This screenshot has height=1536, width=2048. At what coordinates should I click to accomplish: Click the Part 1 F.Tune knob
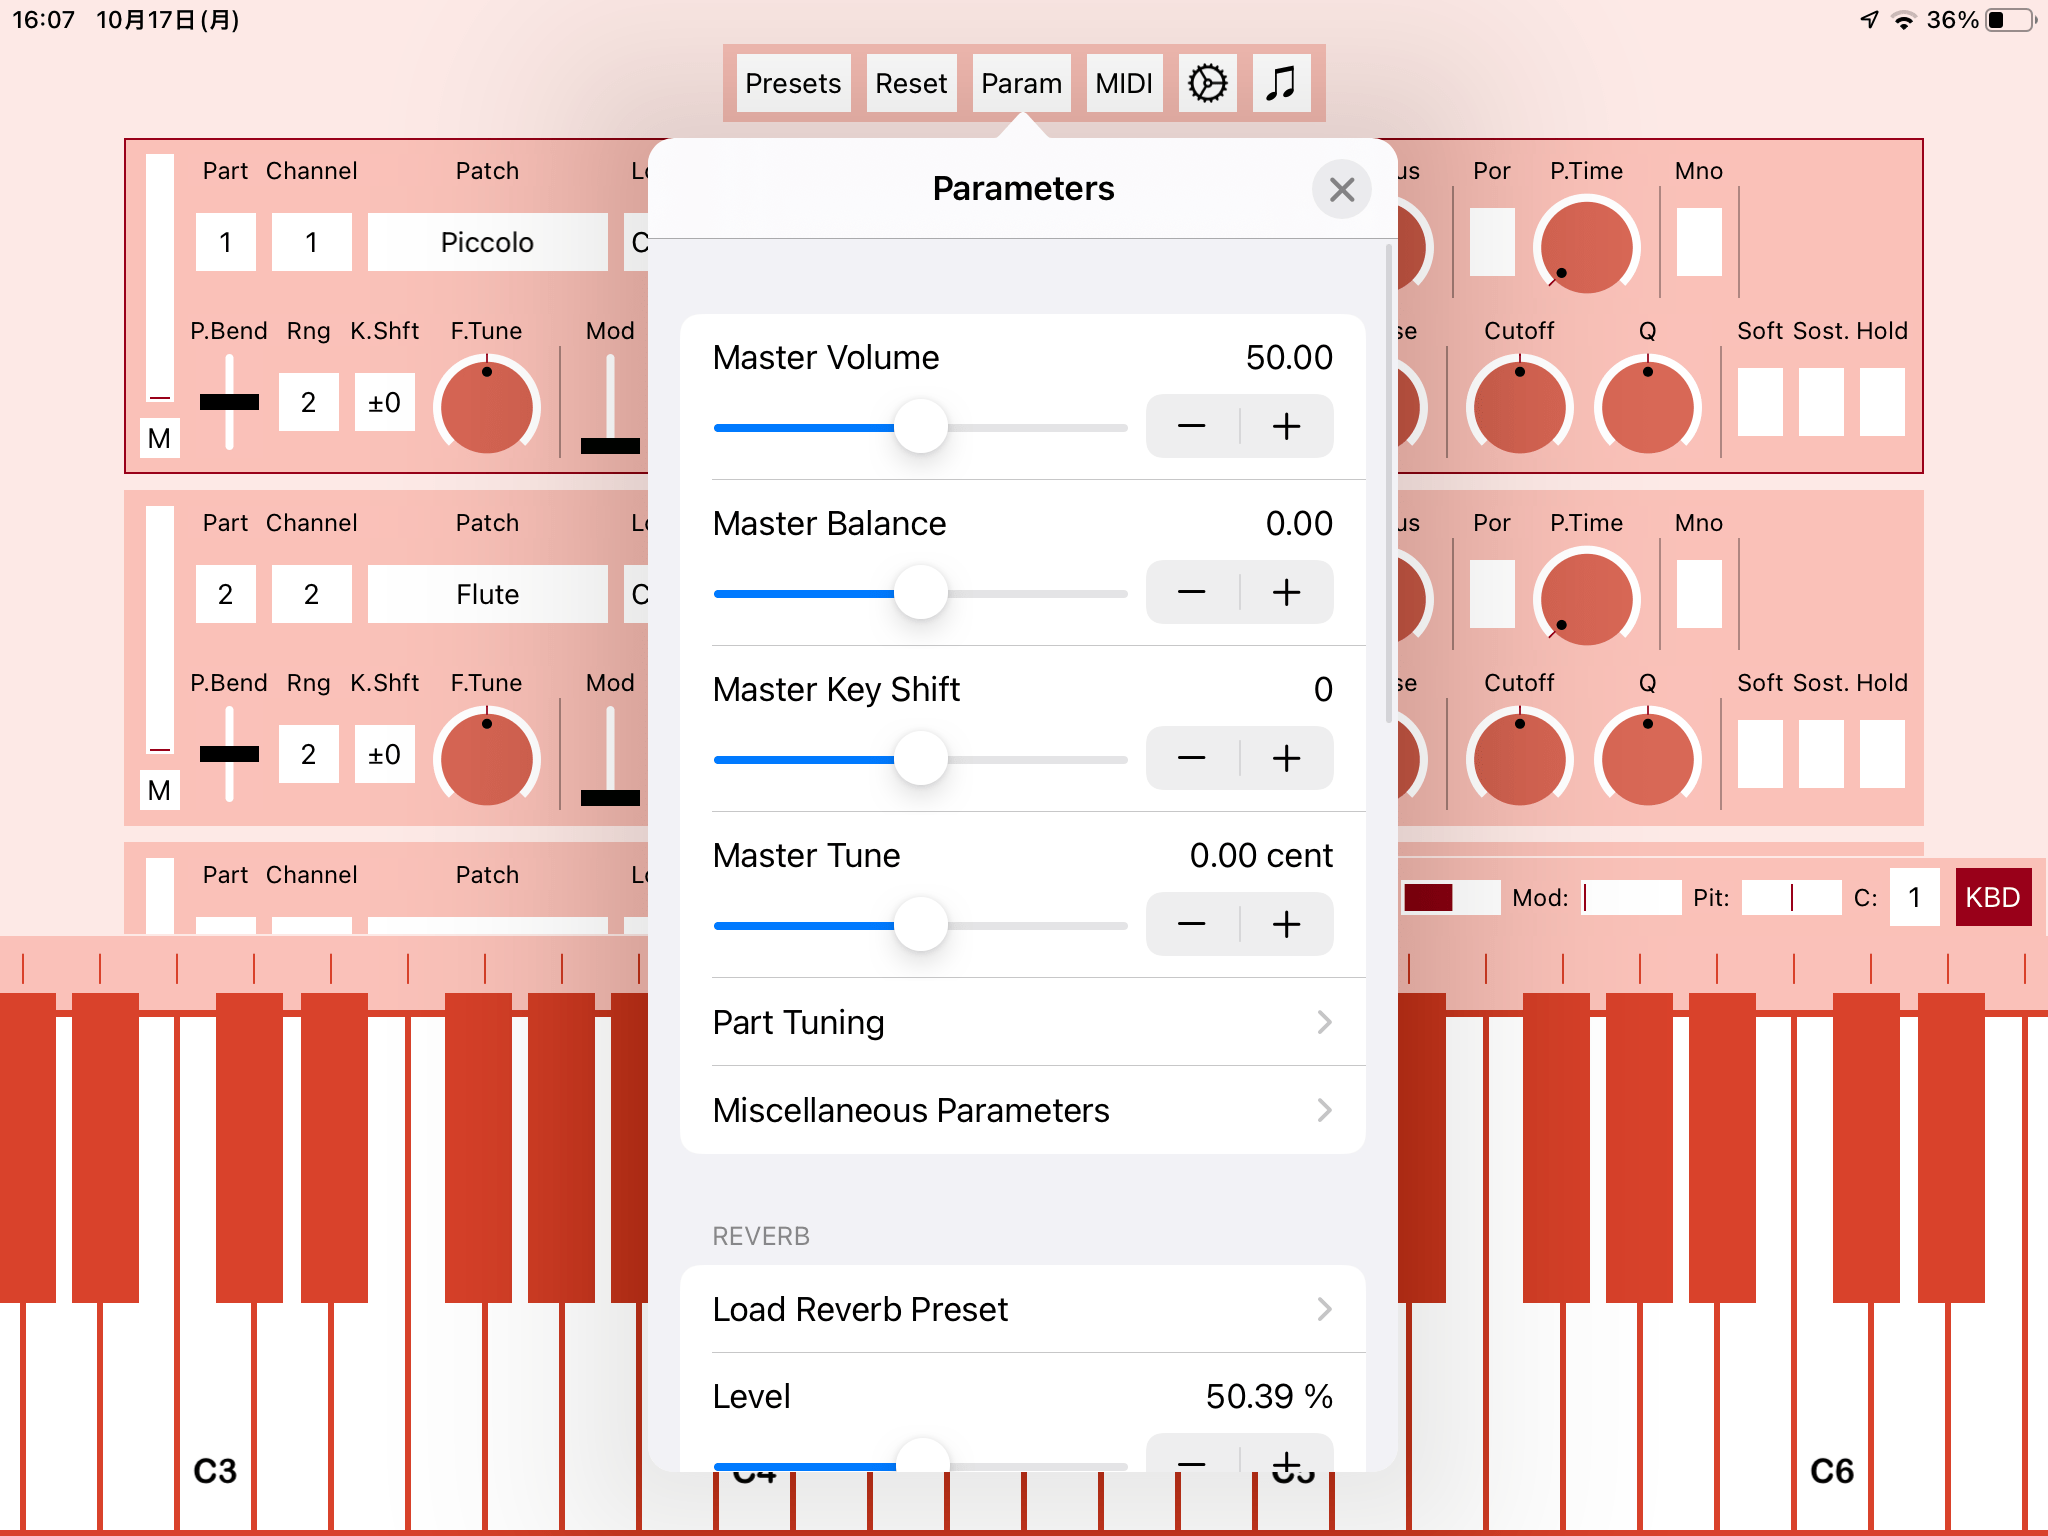tap(487, 407)
